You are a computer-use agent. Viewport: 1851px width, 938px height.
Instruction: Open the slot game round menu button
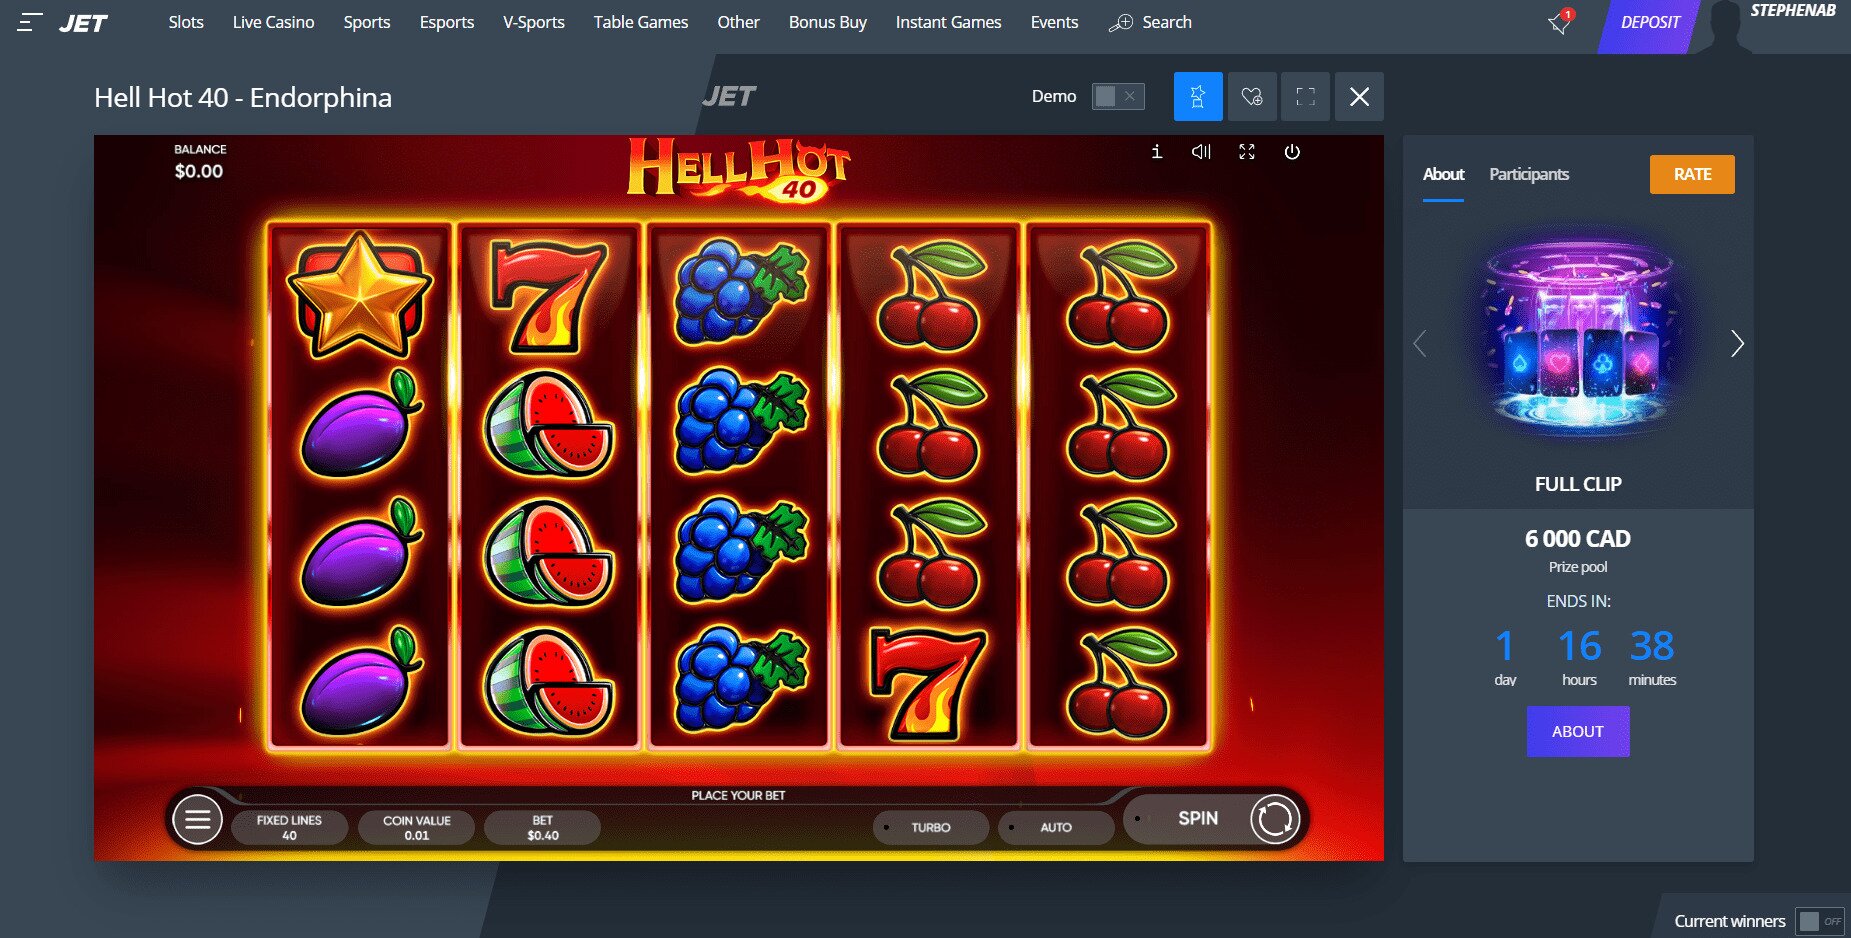click(197, 820)
